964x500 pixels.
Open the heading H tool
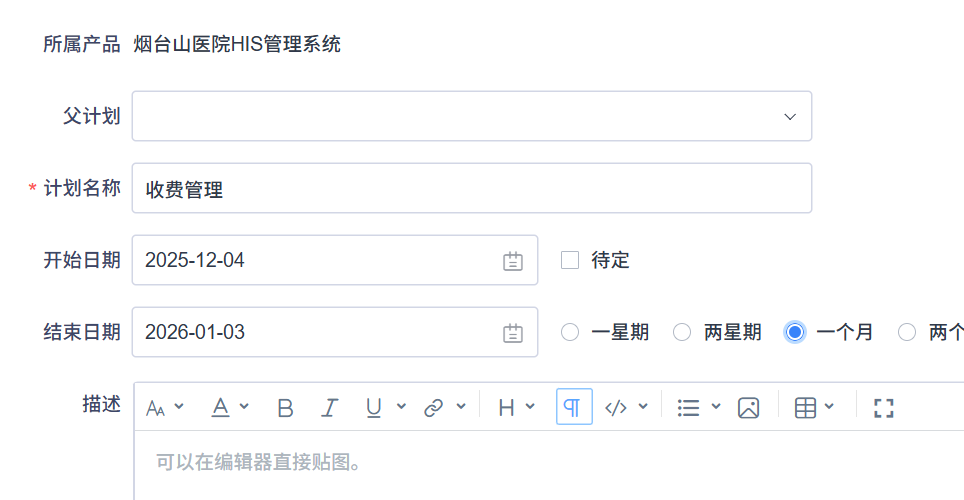tap(507, 408)
